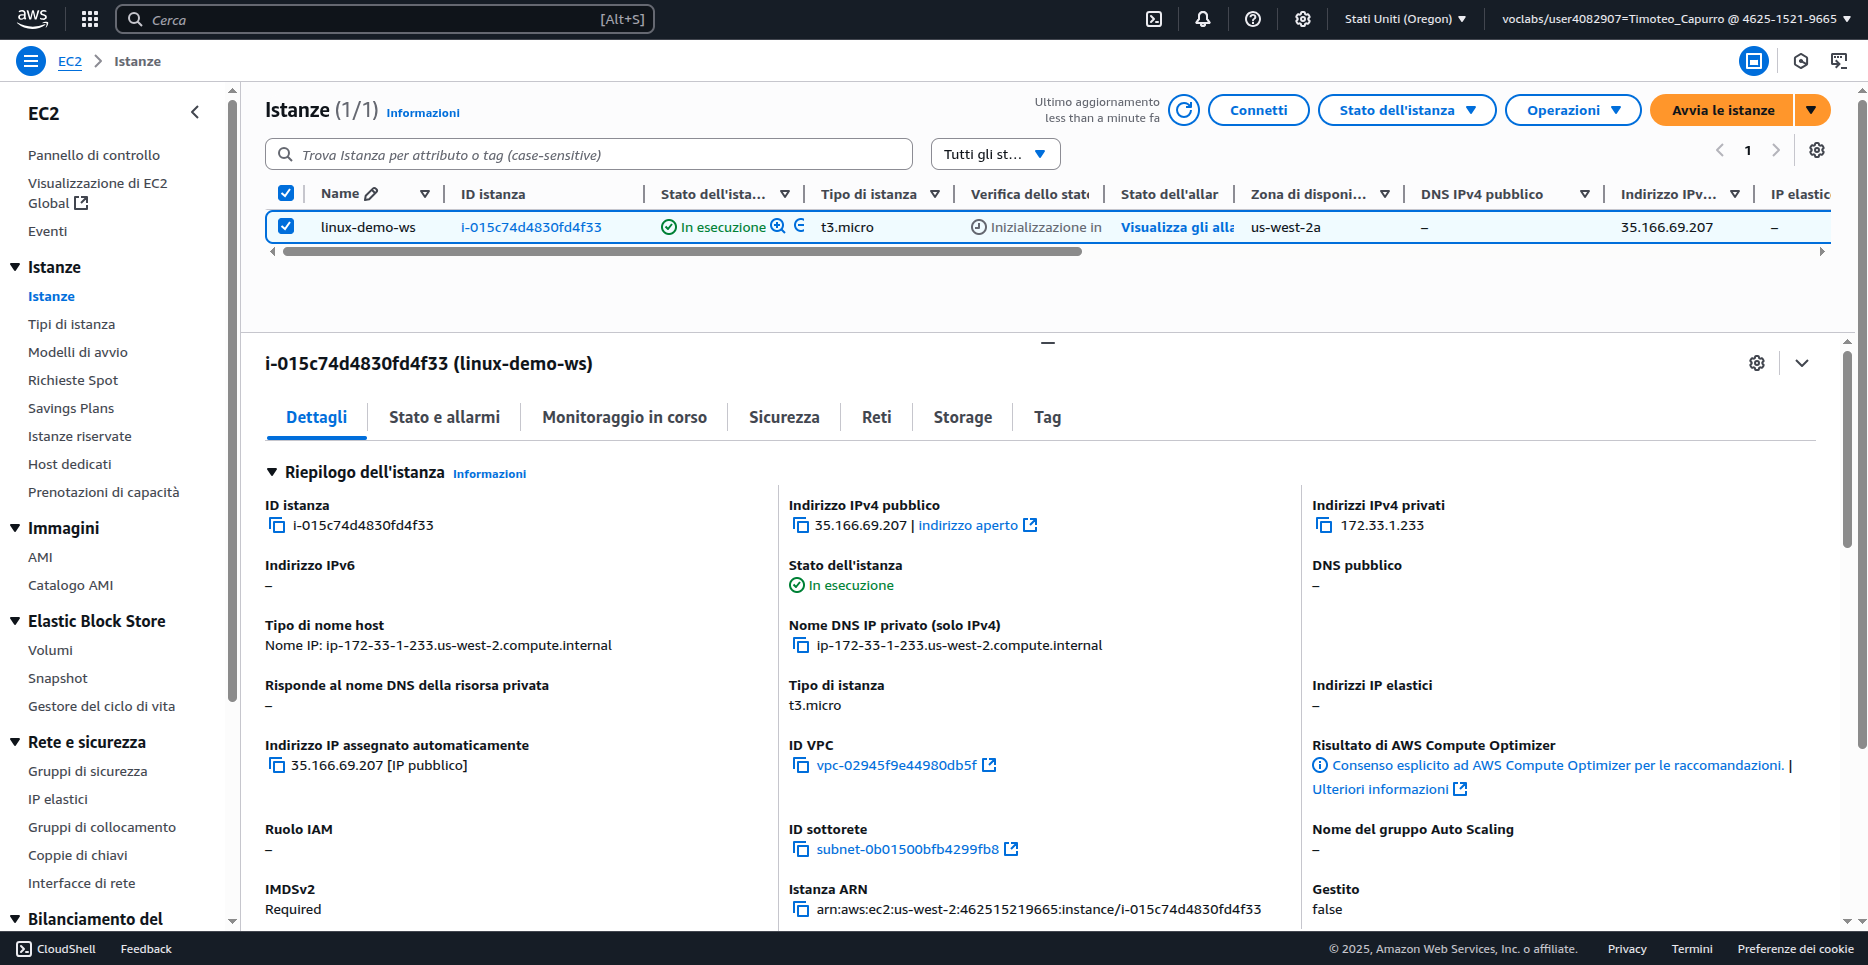Viewport: 1868px width, 965px height.
Task: Copy the VPC ID
Action: pyautogui.click(x=800, y=765)
